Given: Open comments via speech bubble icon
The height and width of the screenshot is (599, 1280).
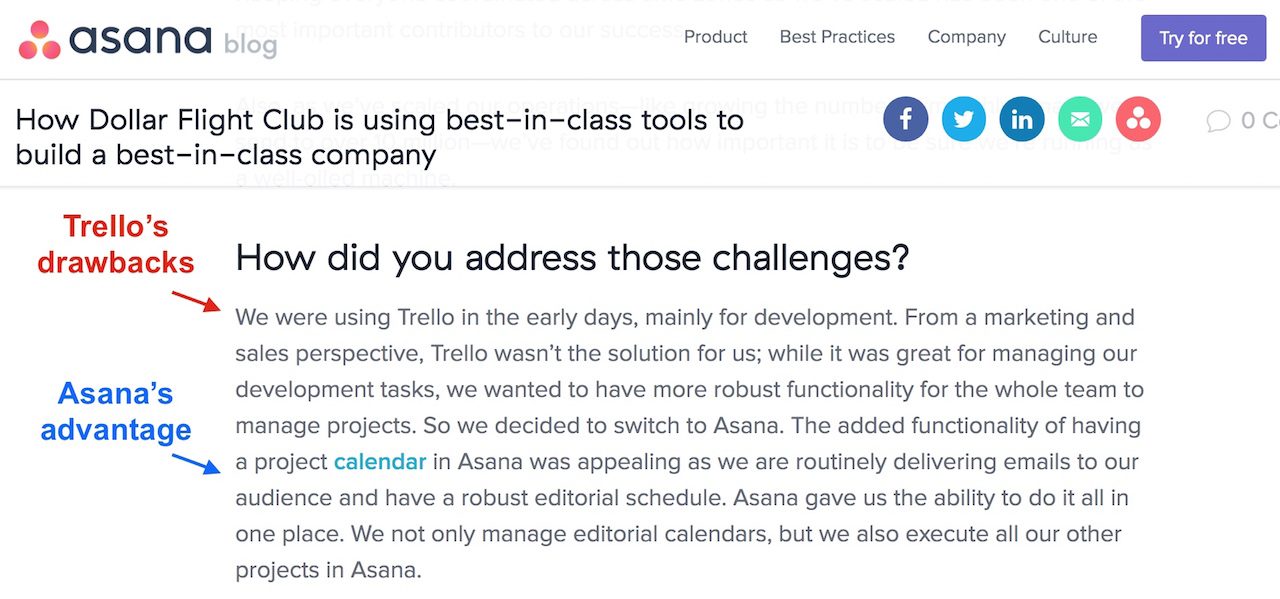Looking at the screenshot, I should click(1218, 121).
